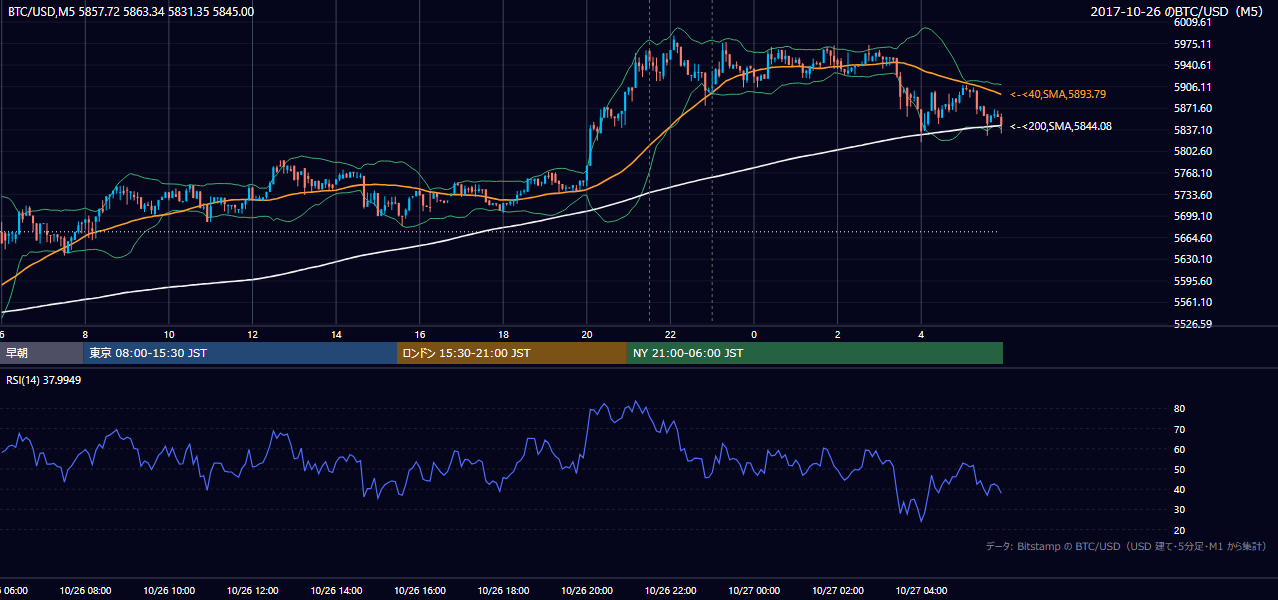1278x600 pixels.
Task: Click hour tick 16 under price chart
Action: [x=420, y=335]
